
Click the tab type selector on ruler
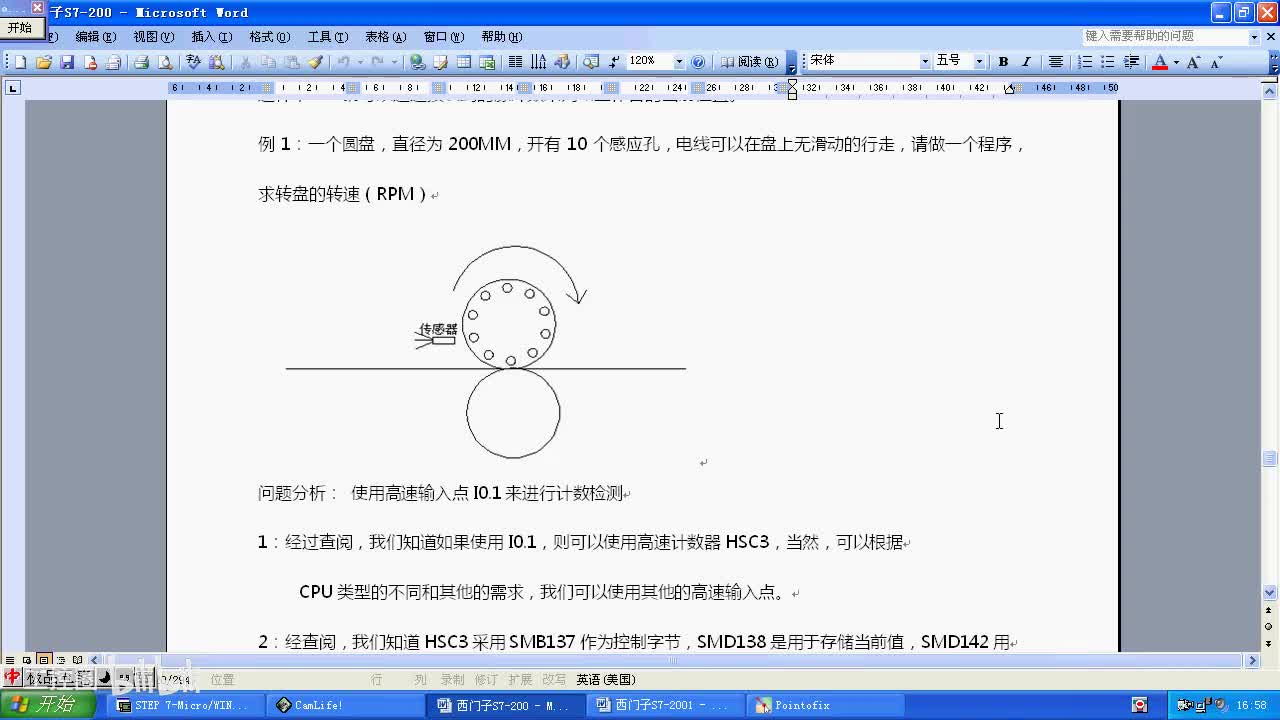12,88
